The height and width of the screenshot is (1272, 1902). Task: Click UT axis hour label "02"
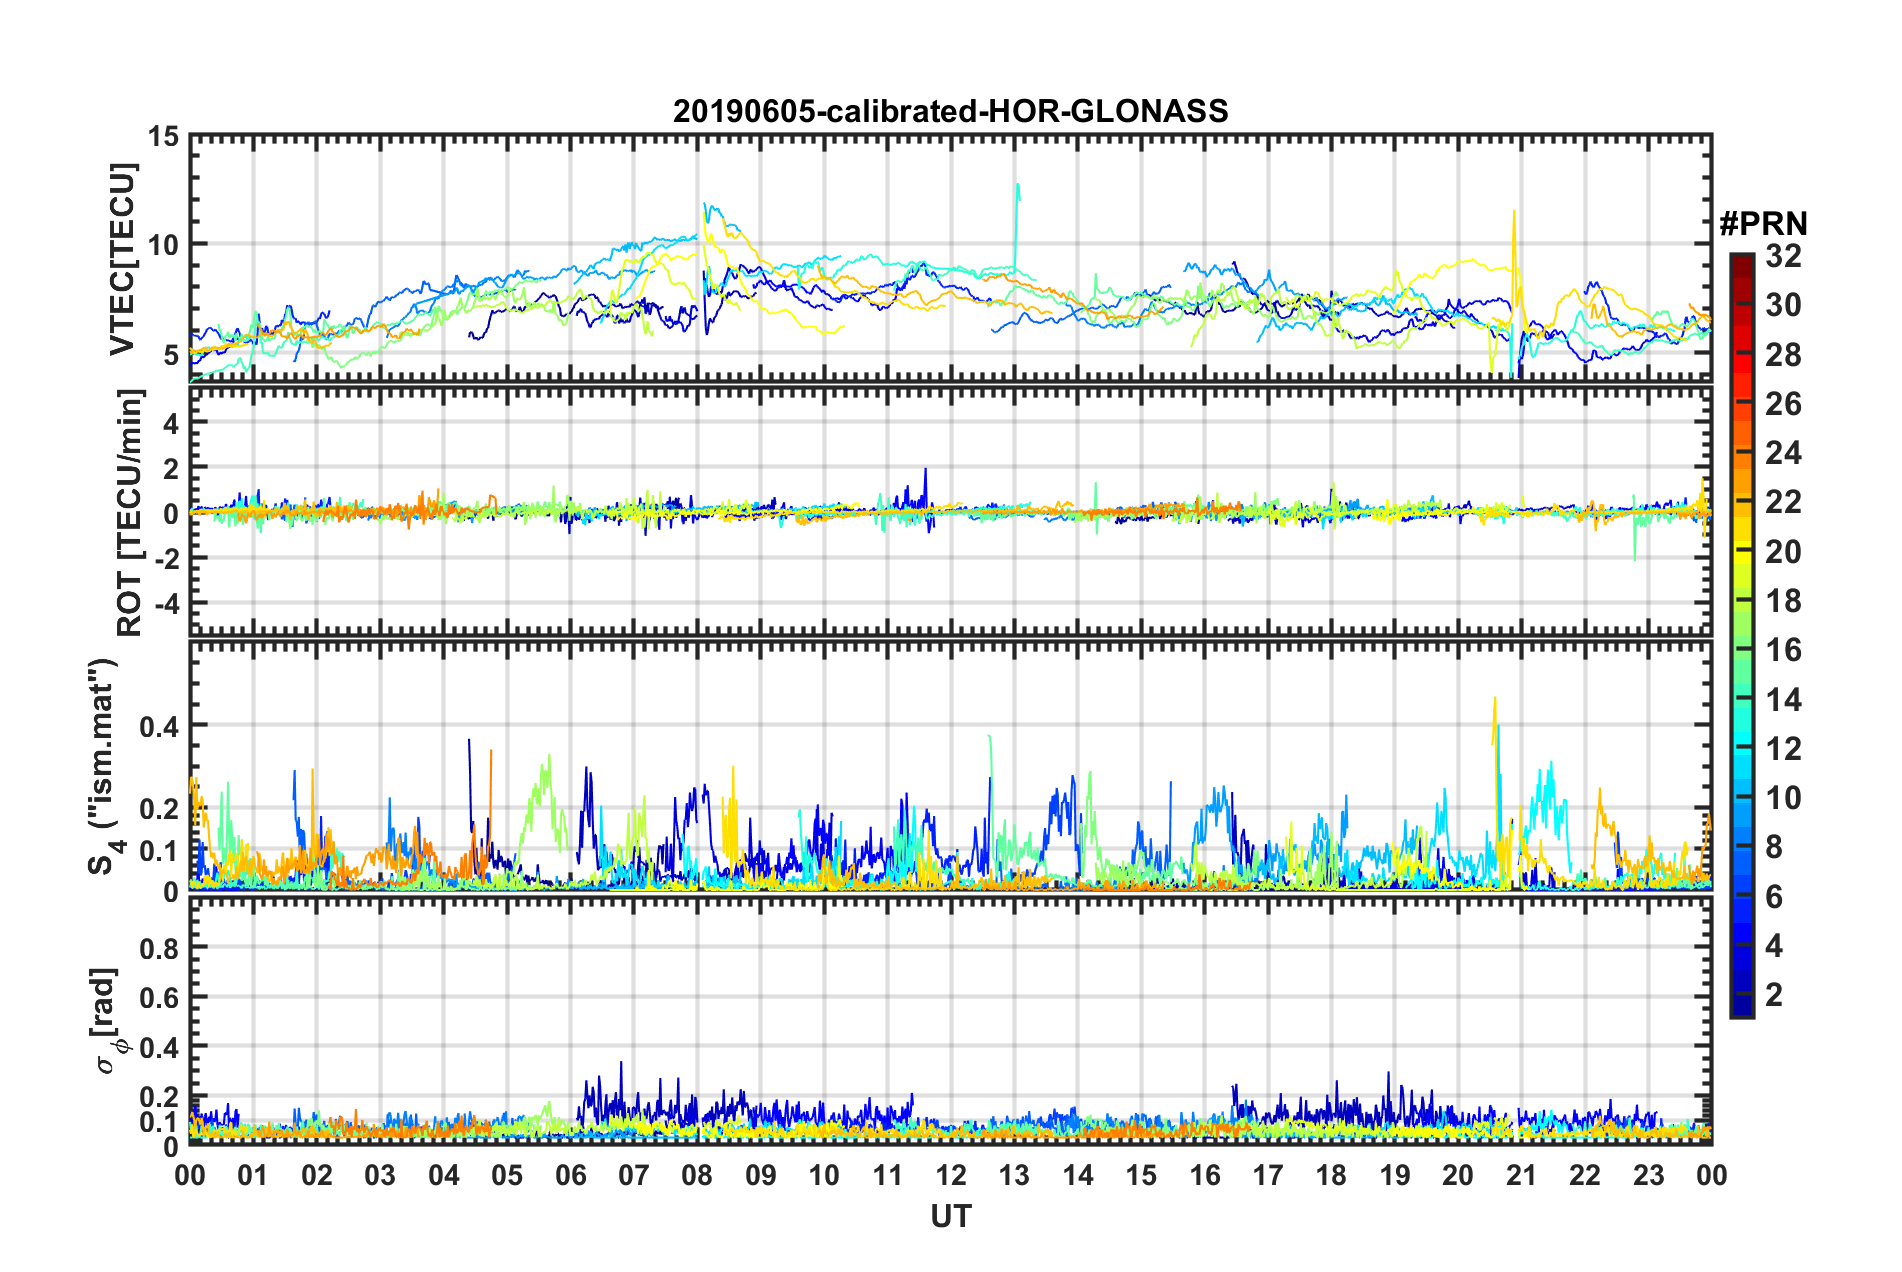click(317, 1176)
